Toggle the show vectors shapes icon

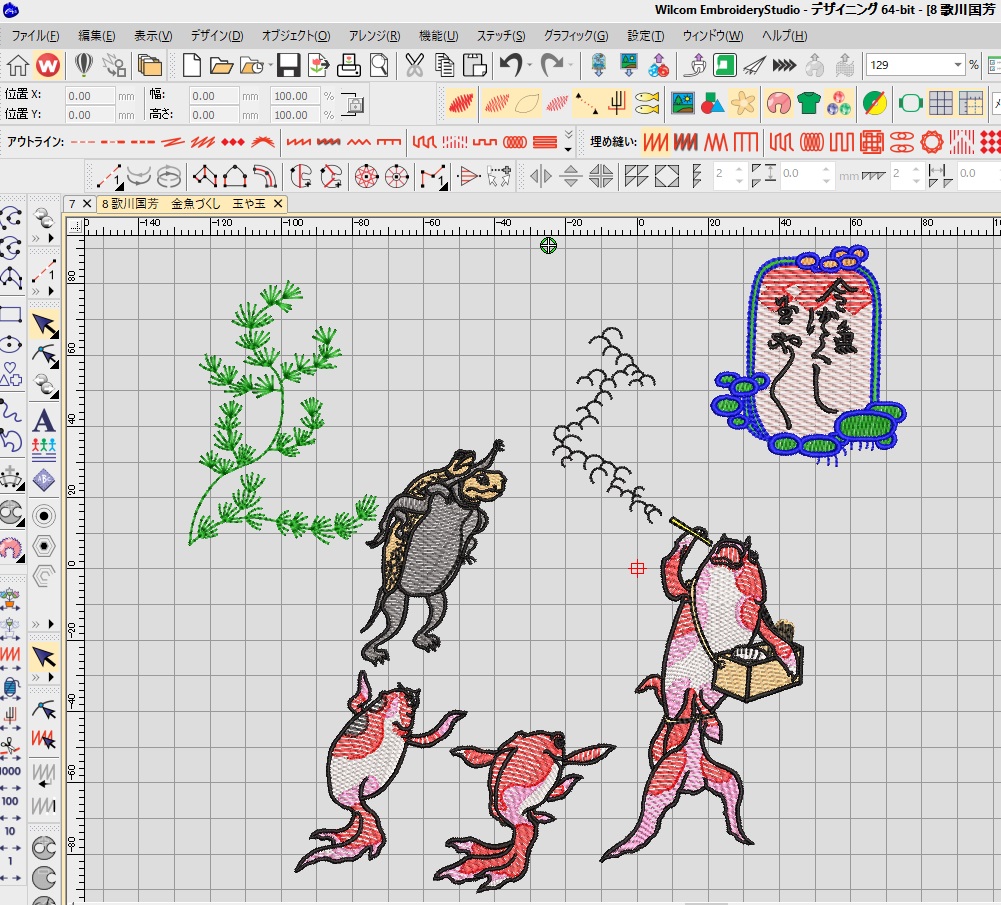pyautogui.click(x=712, y=103)
